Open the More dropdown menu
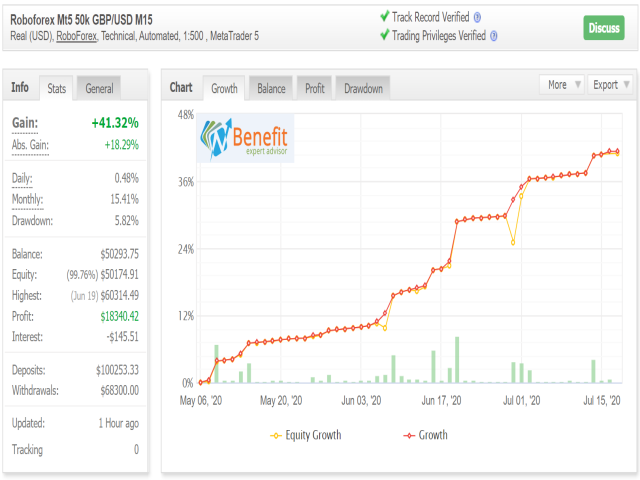The image size is (640, 480). click(561, 85)
